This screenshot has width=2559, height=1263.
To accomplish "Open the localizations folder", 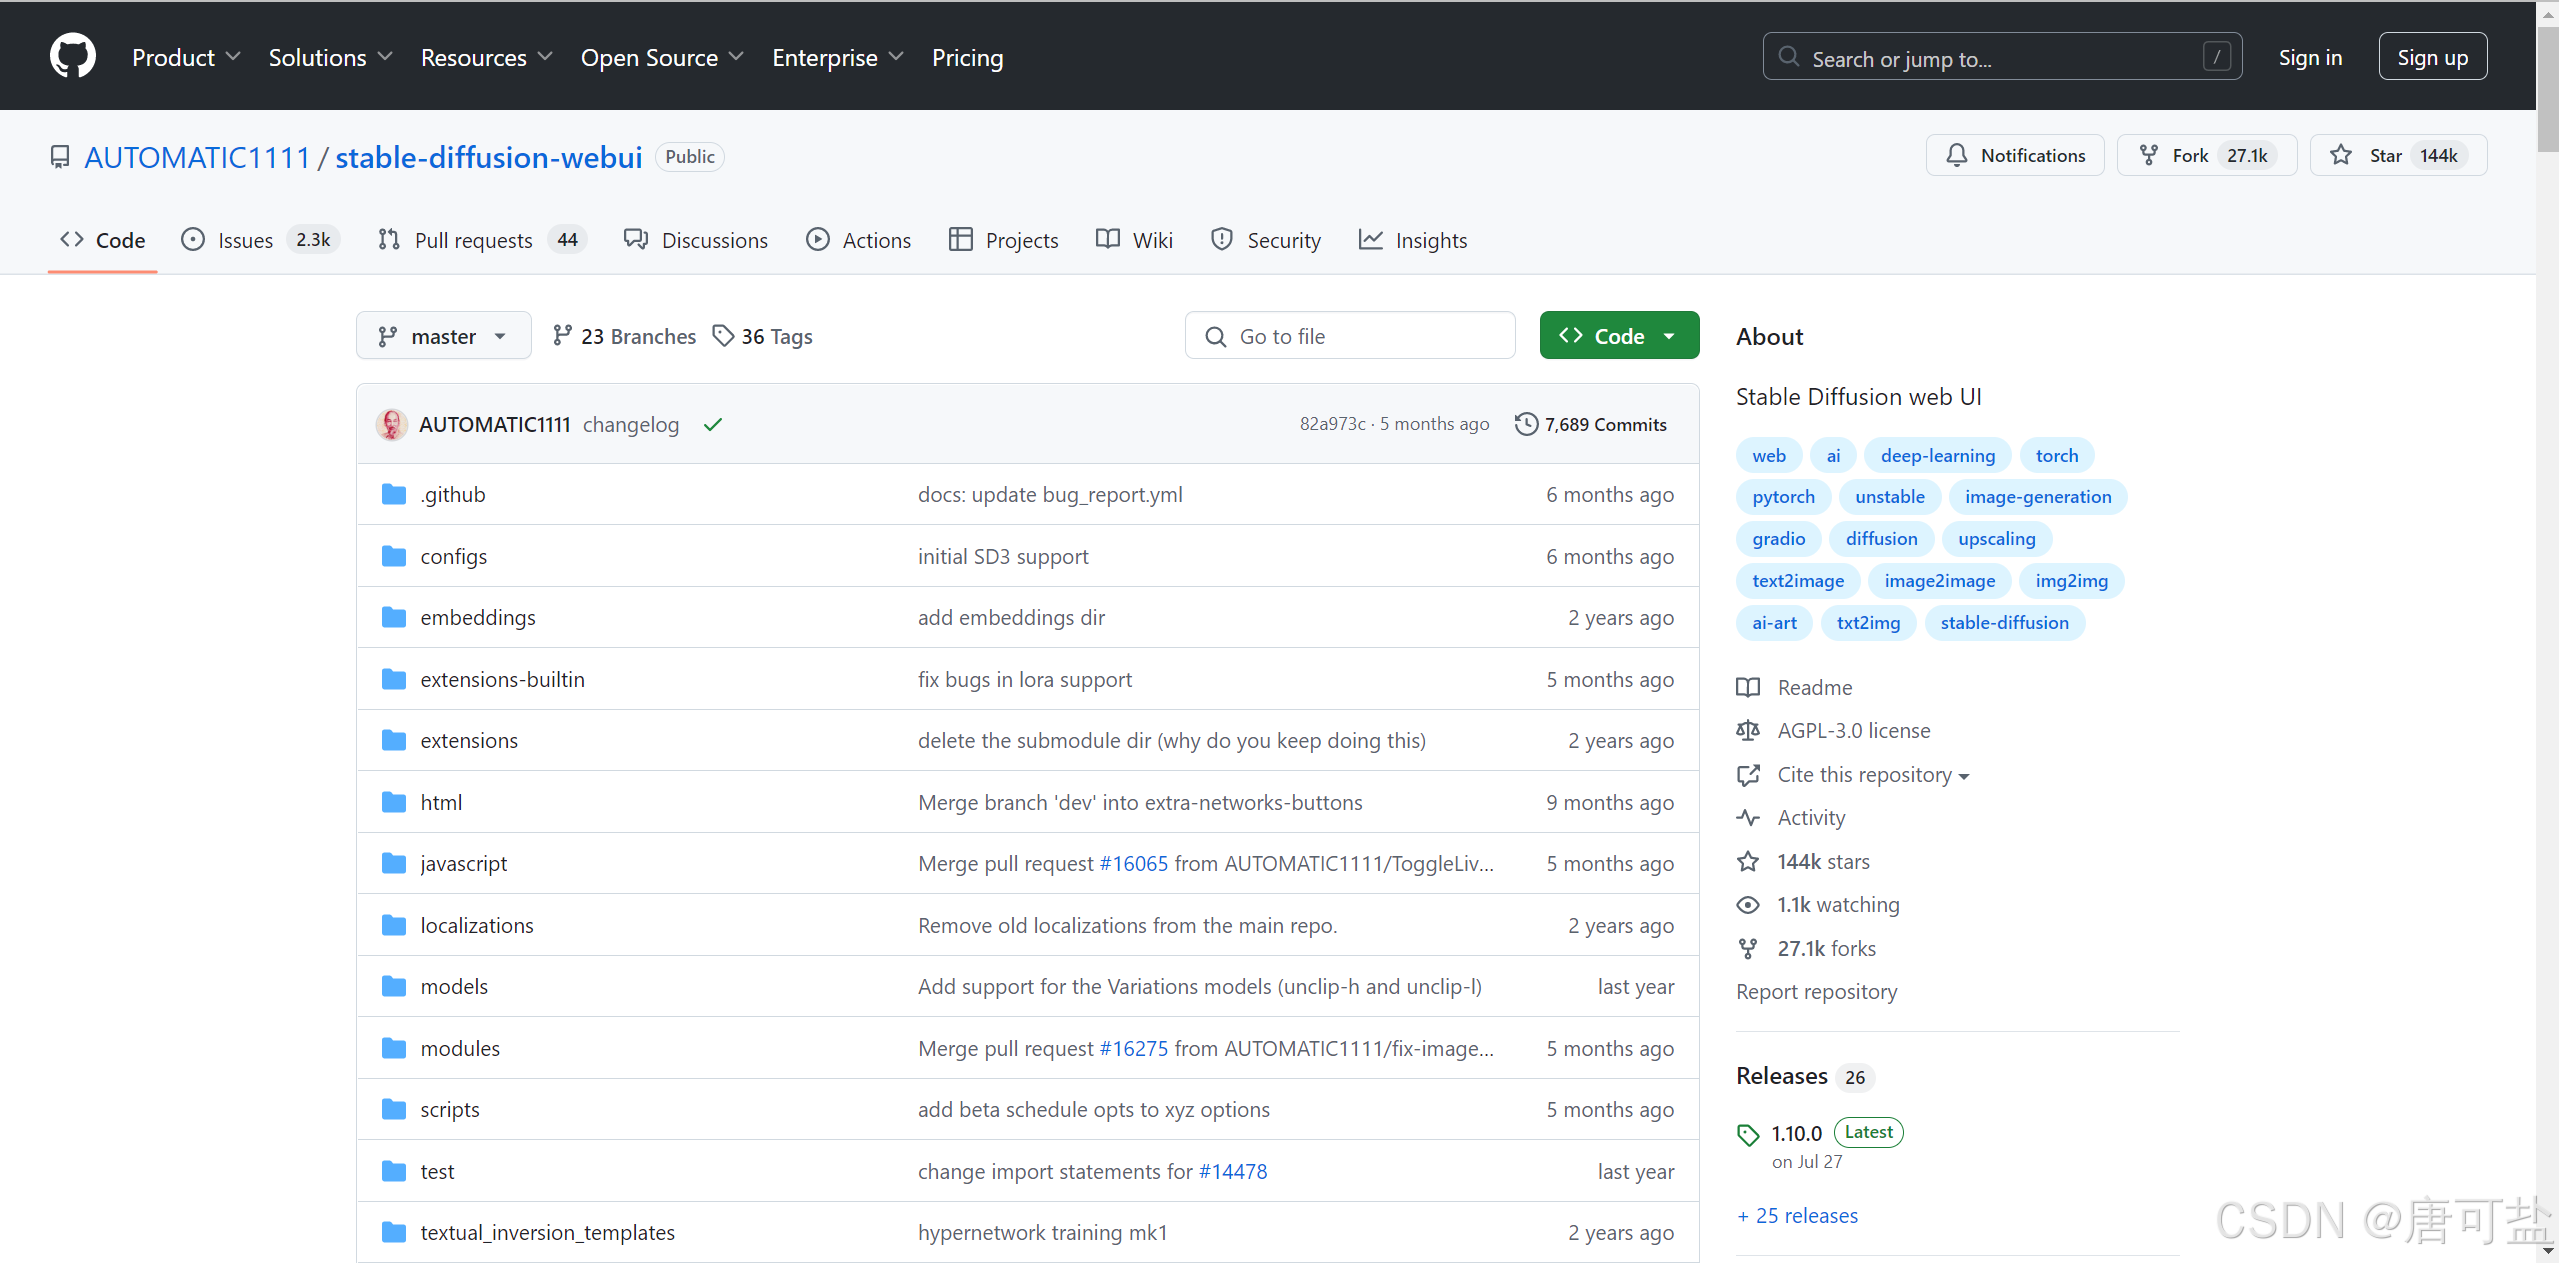I will tap(477, 925).
